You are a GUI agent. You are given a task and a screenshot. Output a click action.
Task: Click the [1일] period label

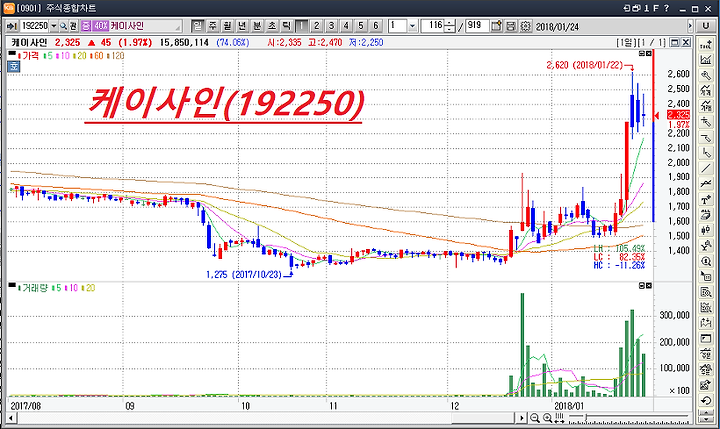pos(626,43)
